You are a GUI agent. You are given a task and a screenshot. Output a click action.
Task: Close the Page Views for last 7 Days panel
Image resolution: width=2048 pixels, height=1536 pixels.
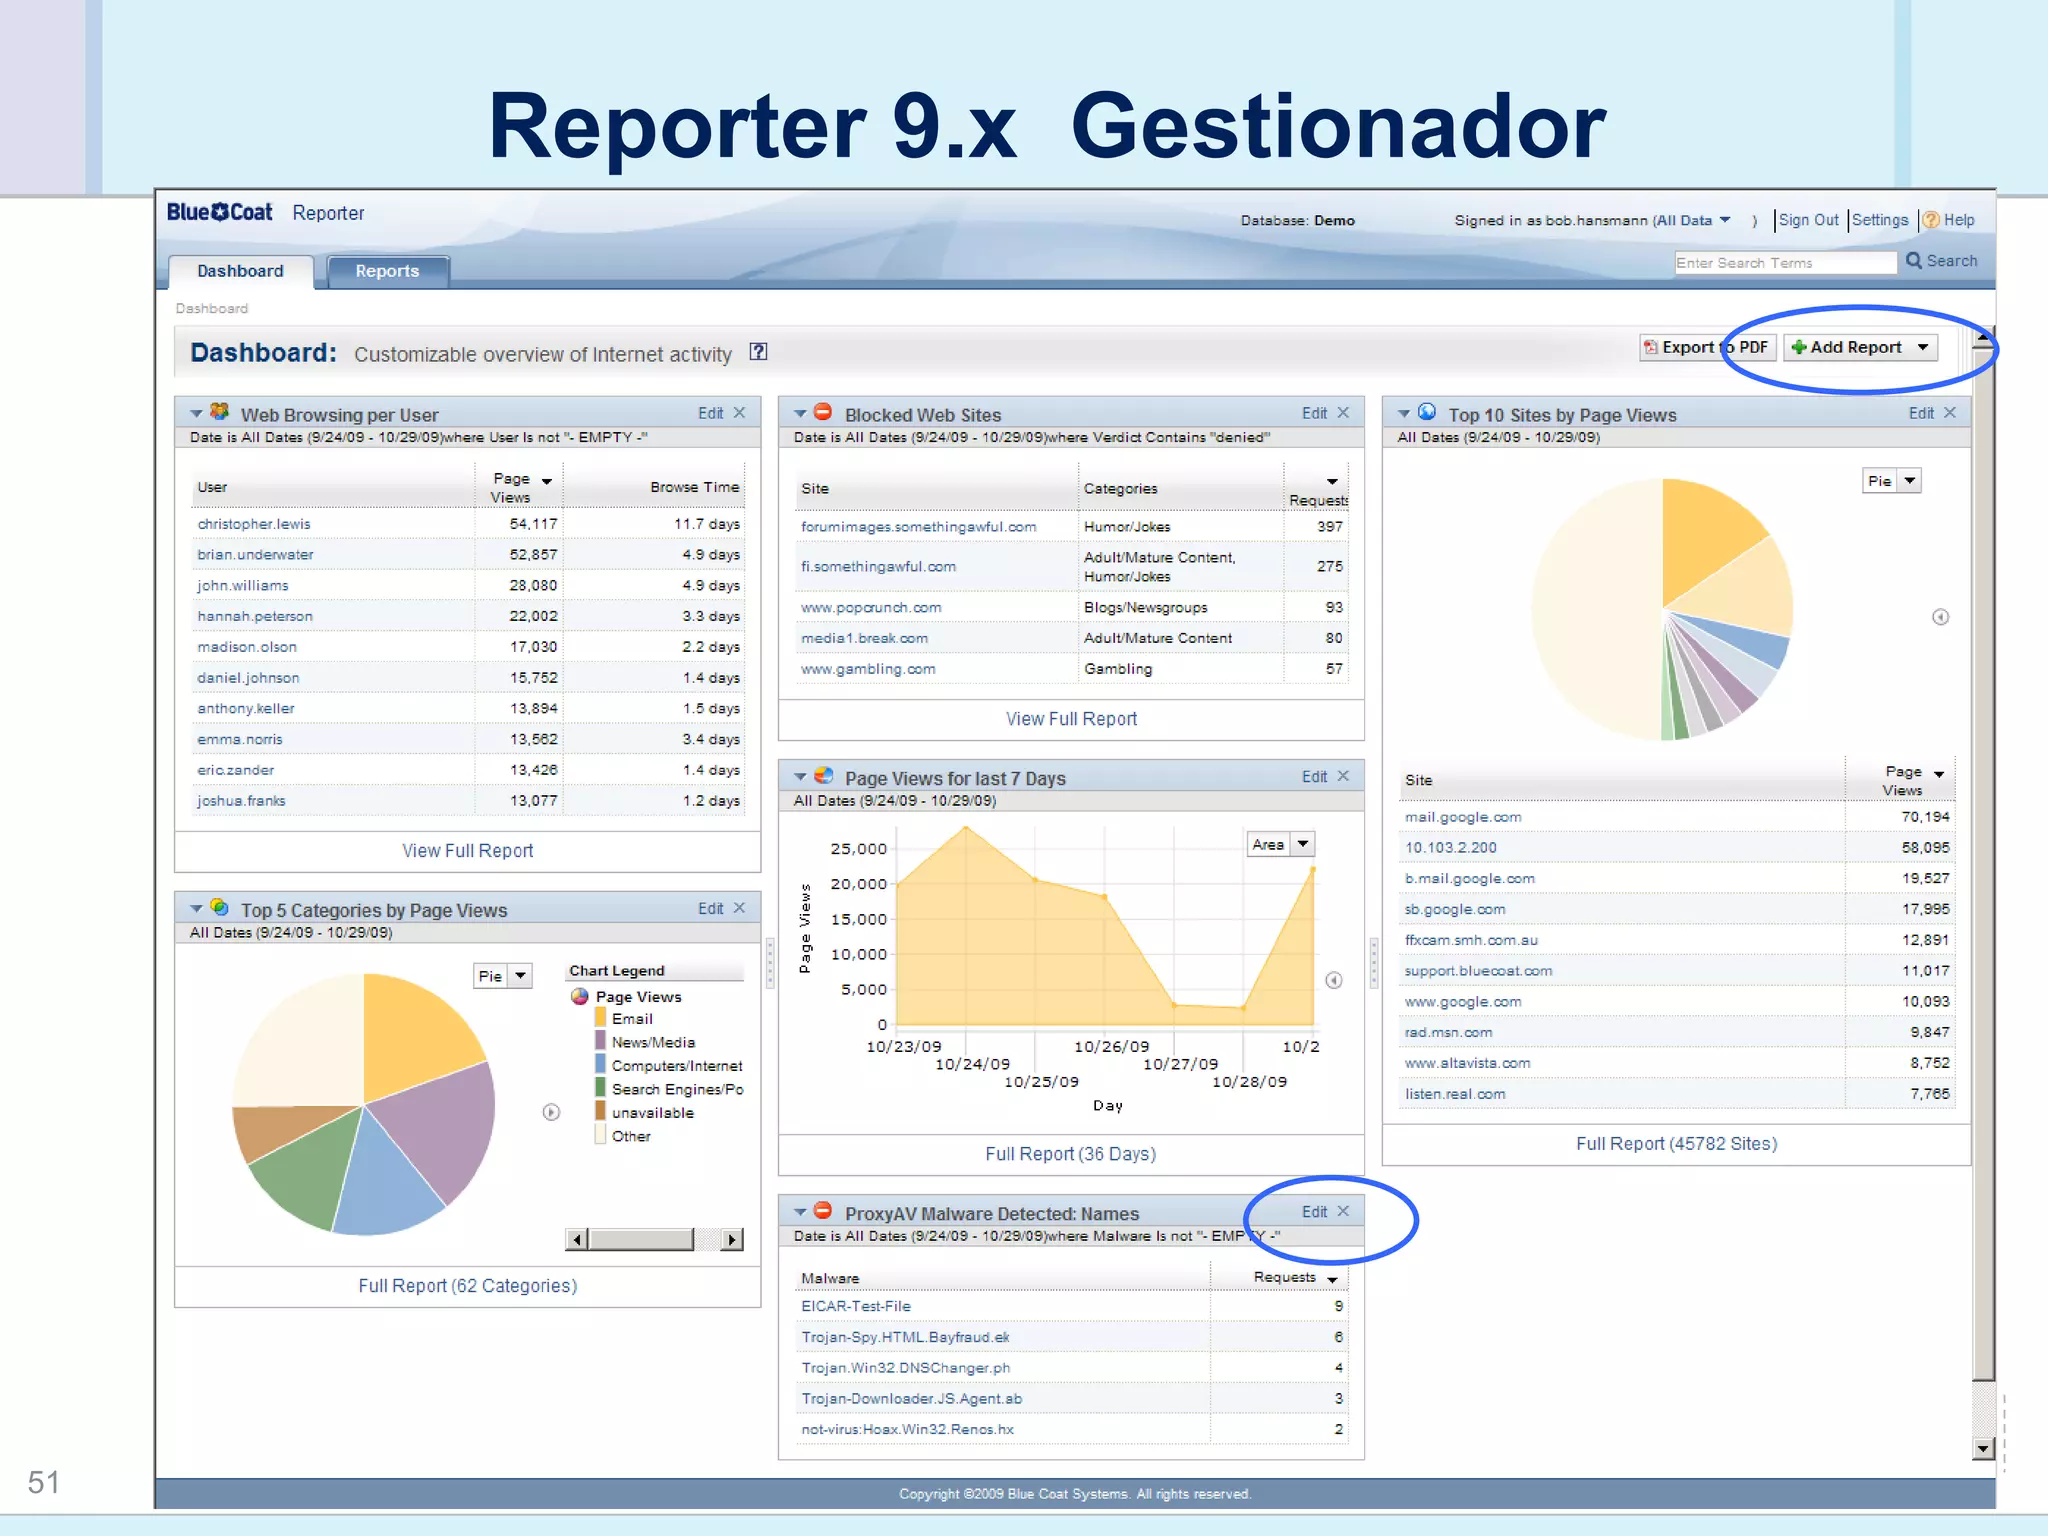[1343, 776]
